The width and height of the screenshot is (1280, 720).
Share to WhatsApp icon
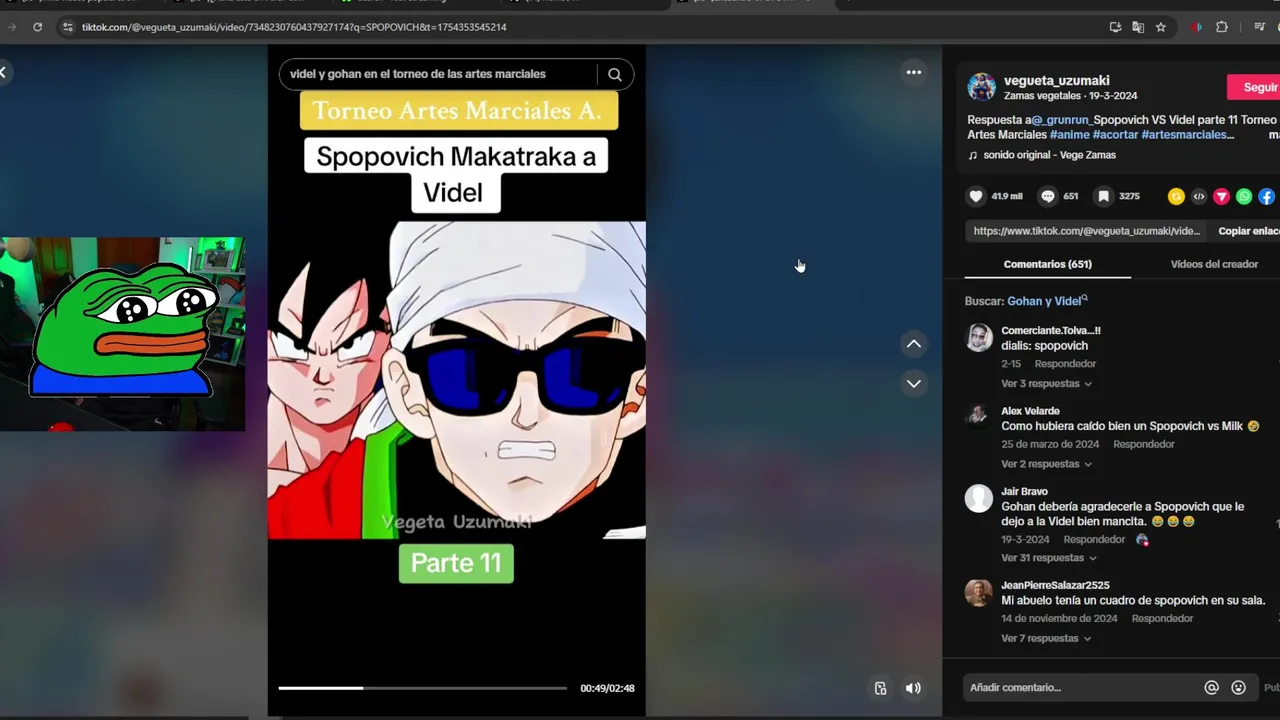[x=1244, y=197]
